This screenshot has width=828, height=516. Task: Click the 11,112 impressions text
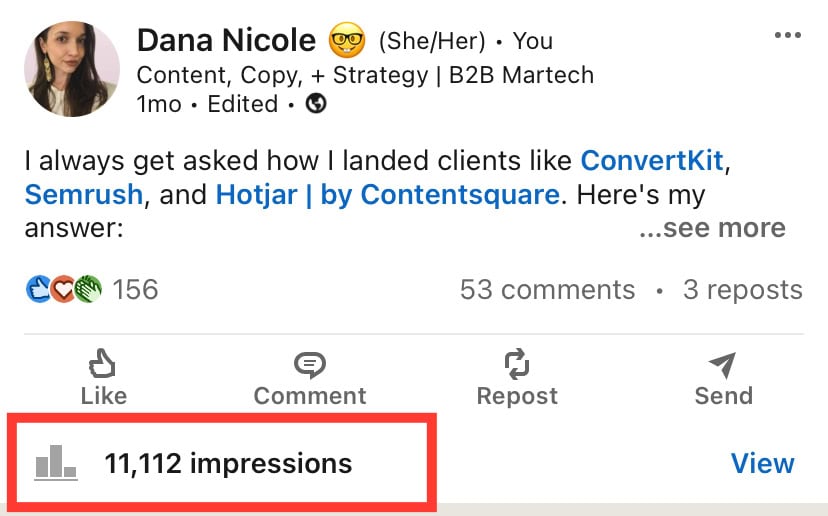point(228,463)
